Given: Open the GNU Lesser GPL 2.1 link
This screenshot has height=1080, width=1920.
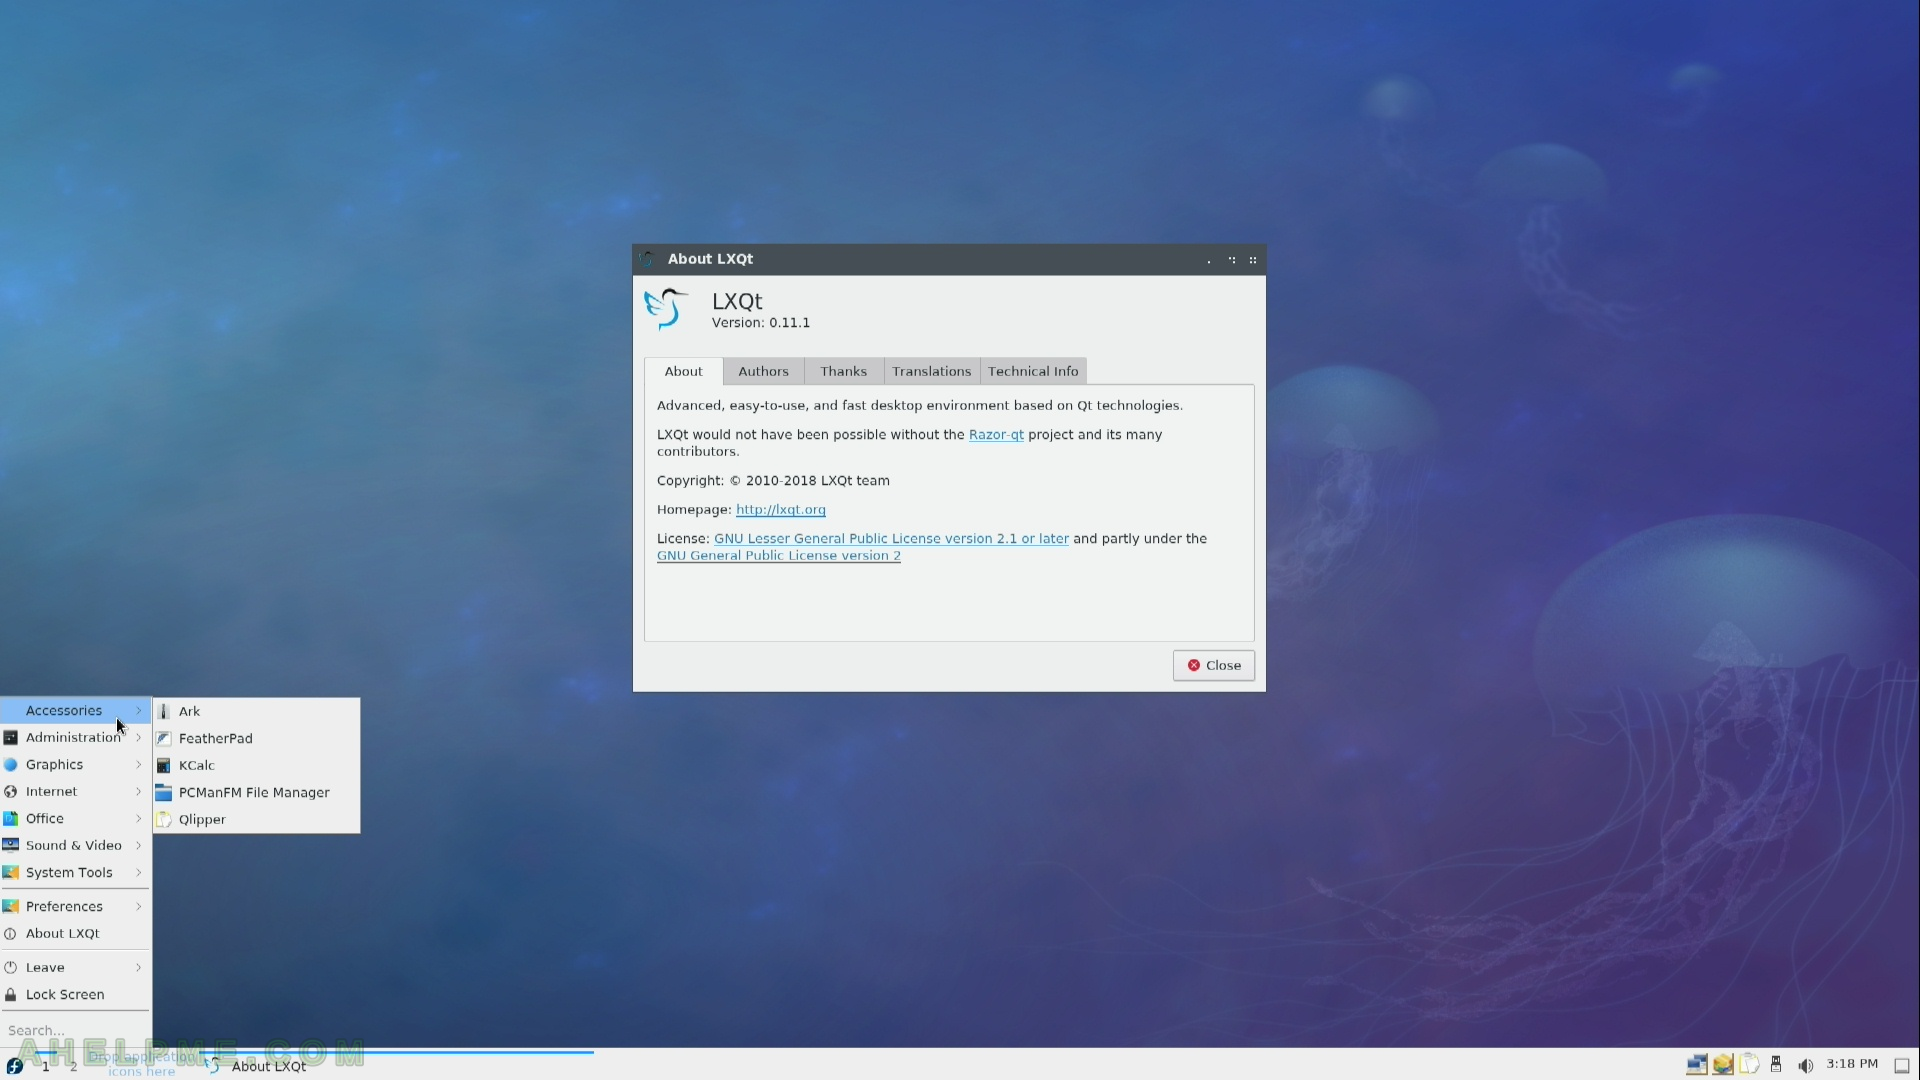Looking at the screenshot, I should click(x=891, y=539).
